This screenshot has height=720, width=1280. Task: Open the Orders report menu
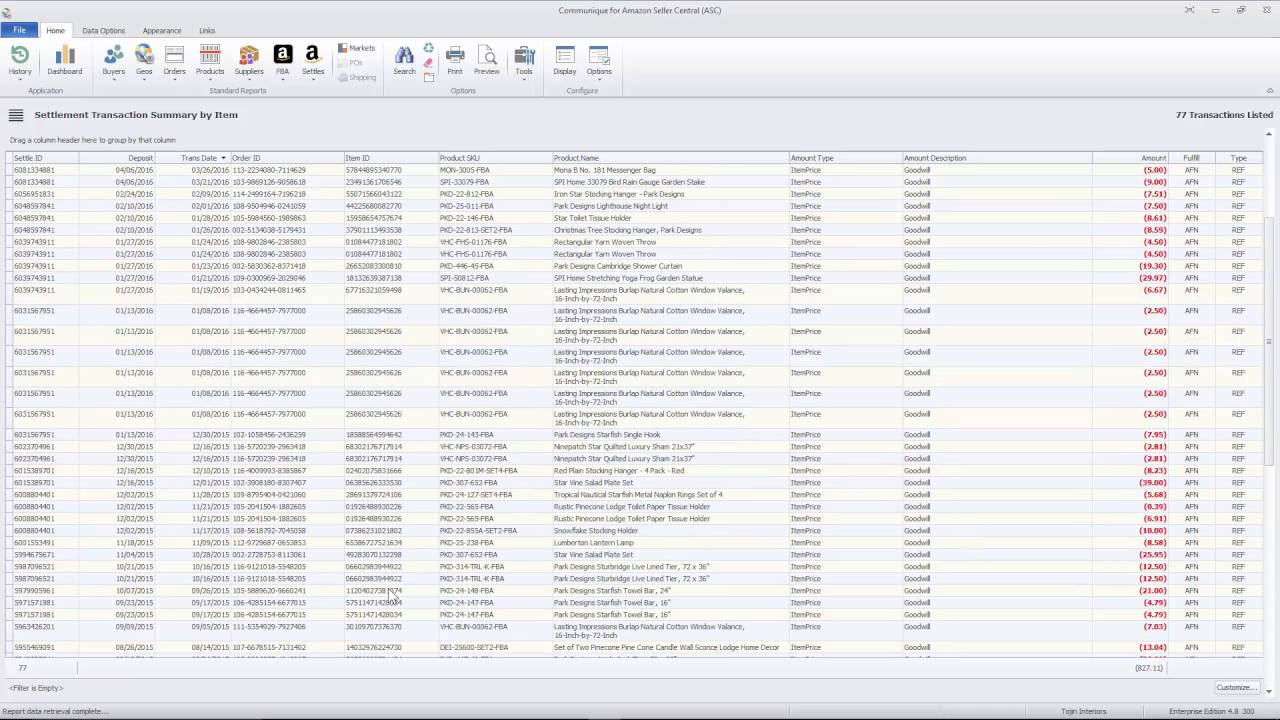[174, 60]
